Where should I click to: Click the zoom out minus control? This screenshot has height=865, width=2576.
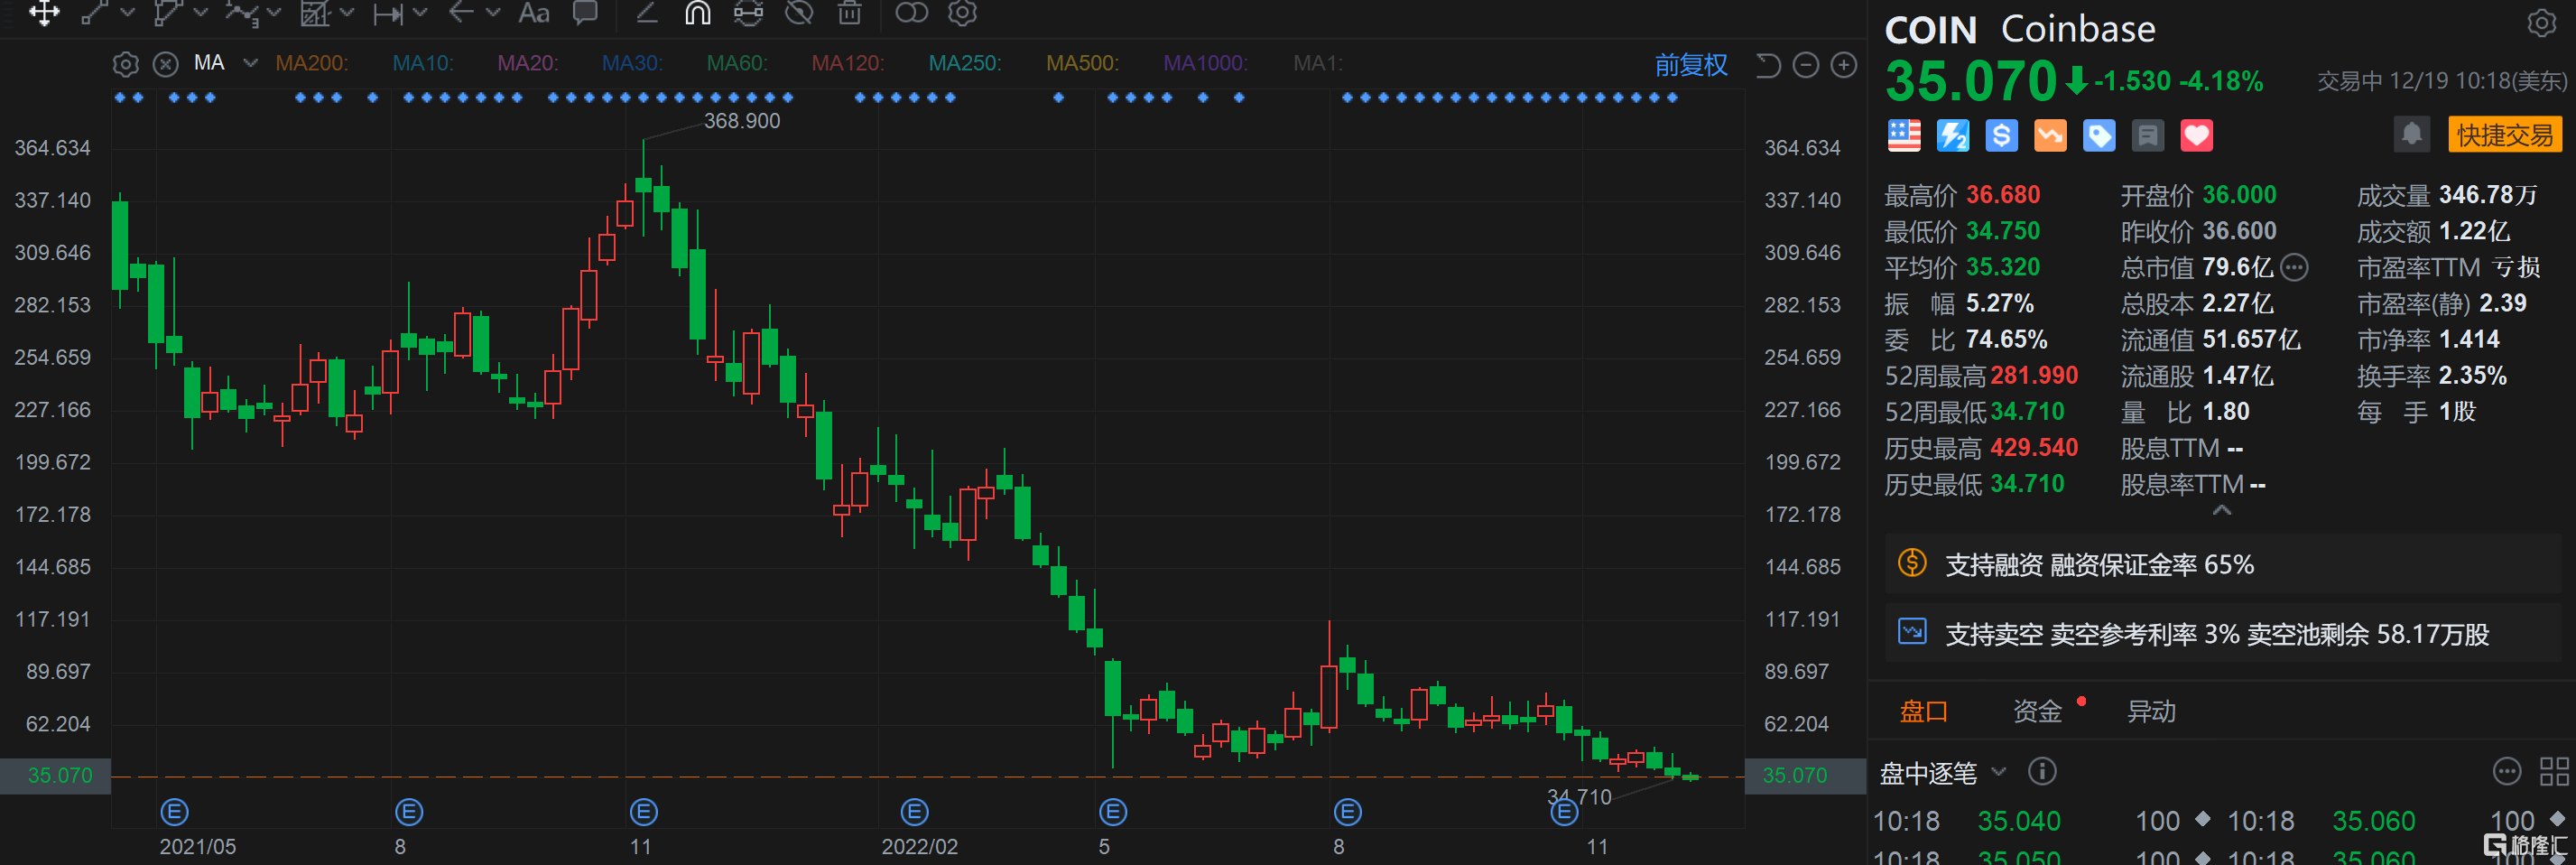tap(1806, 64)
